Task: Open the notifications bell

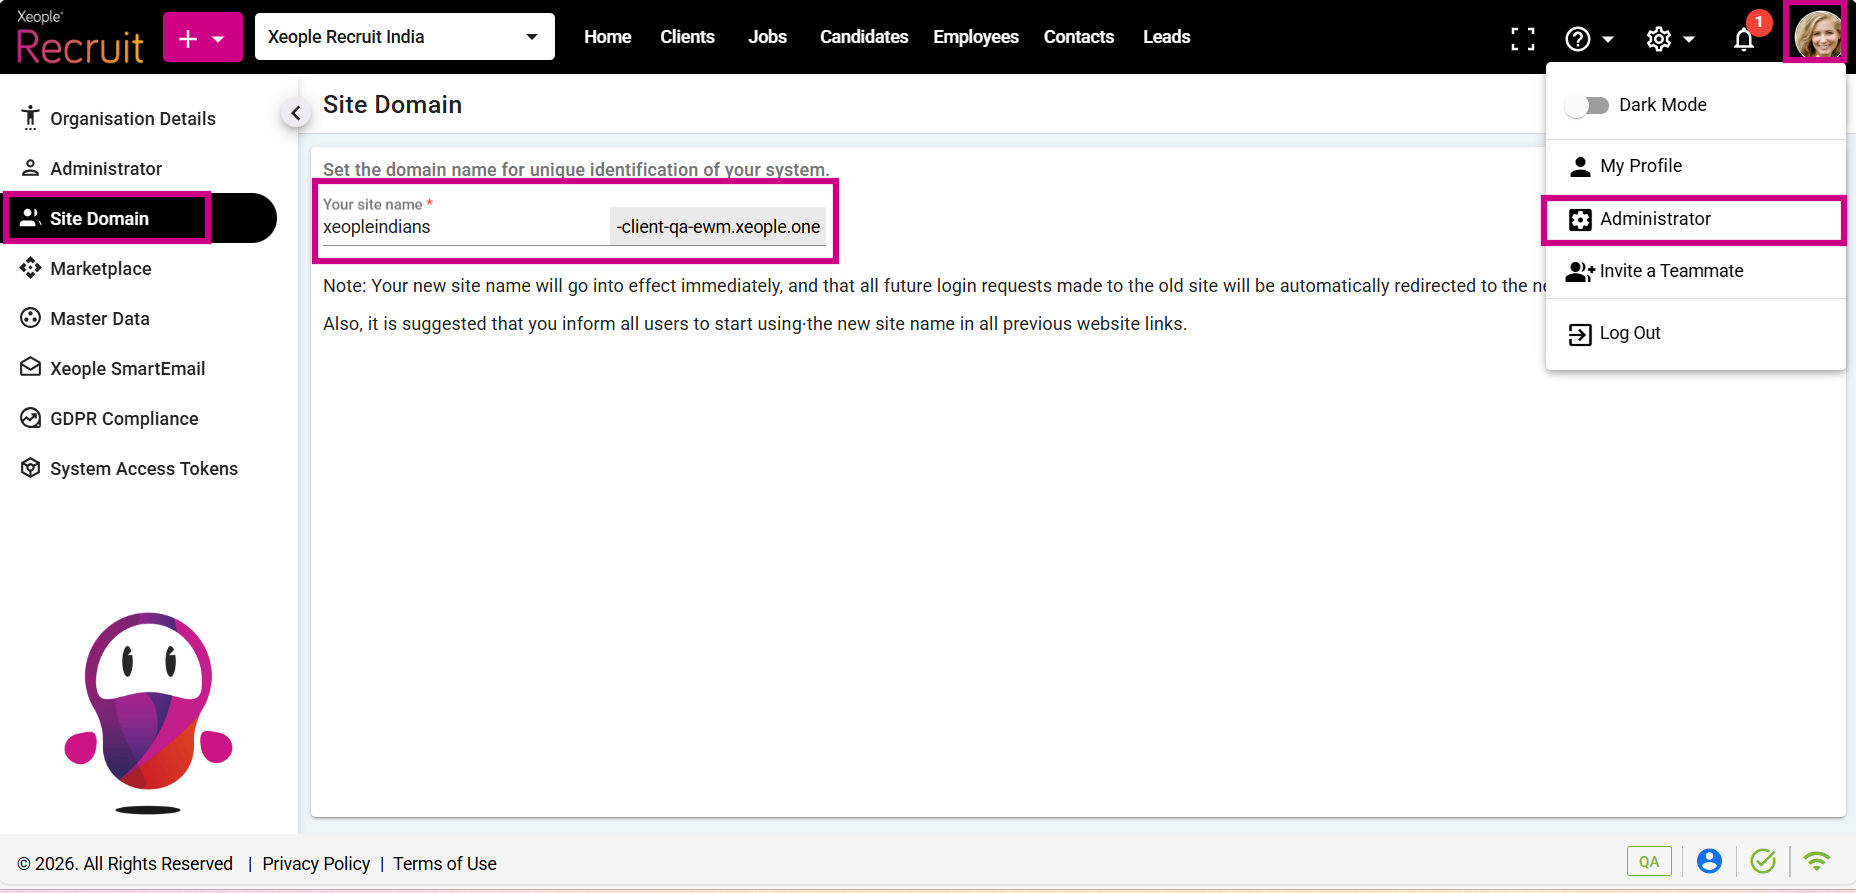Action: coord(1744,39)
